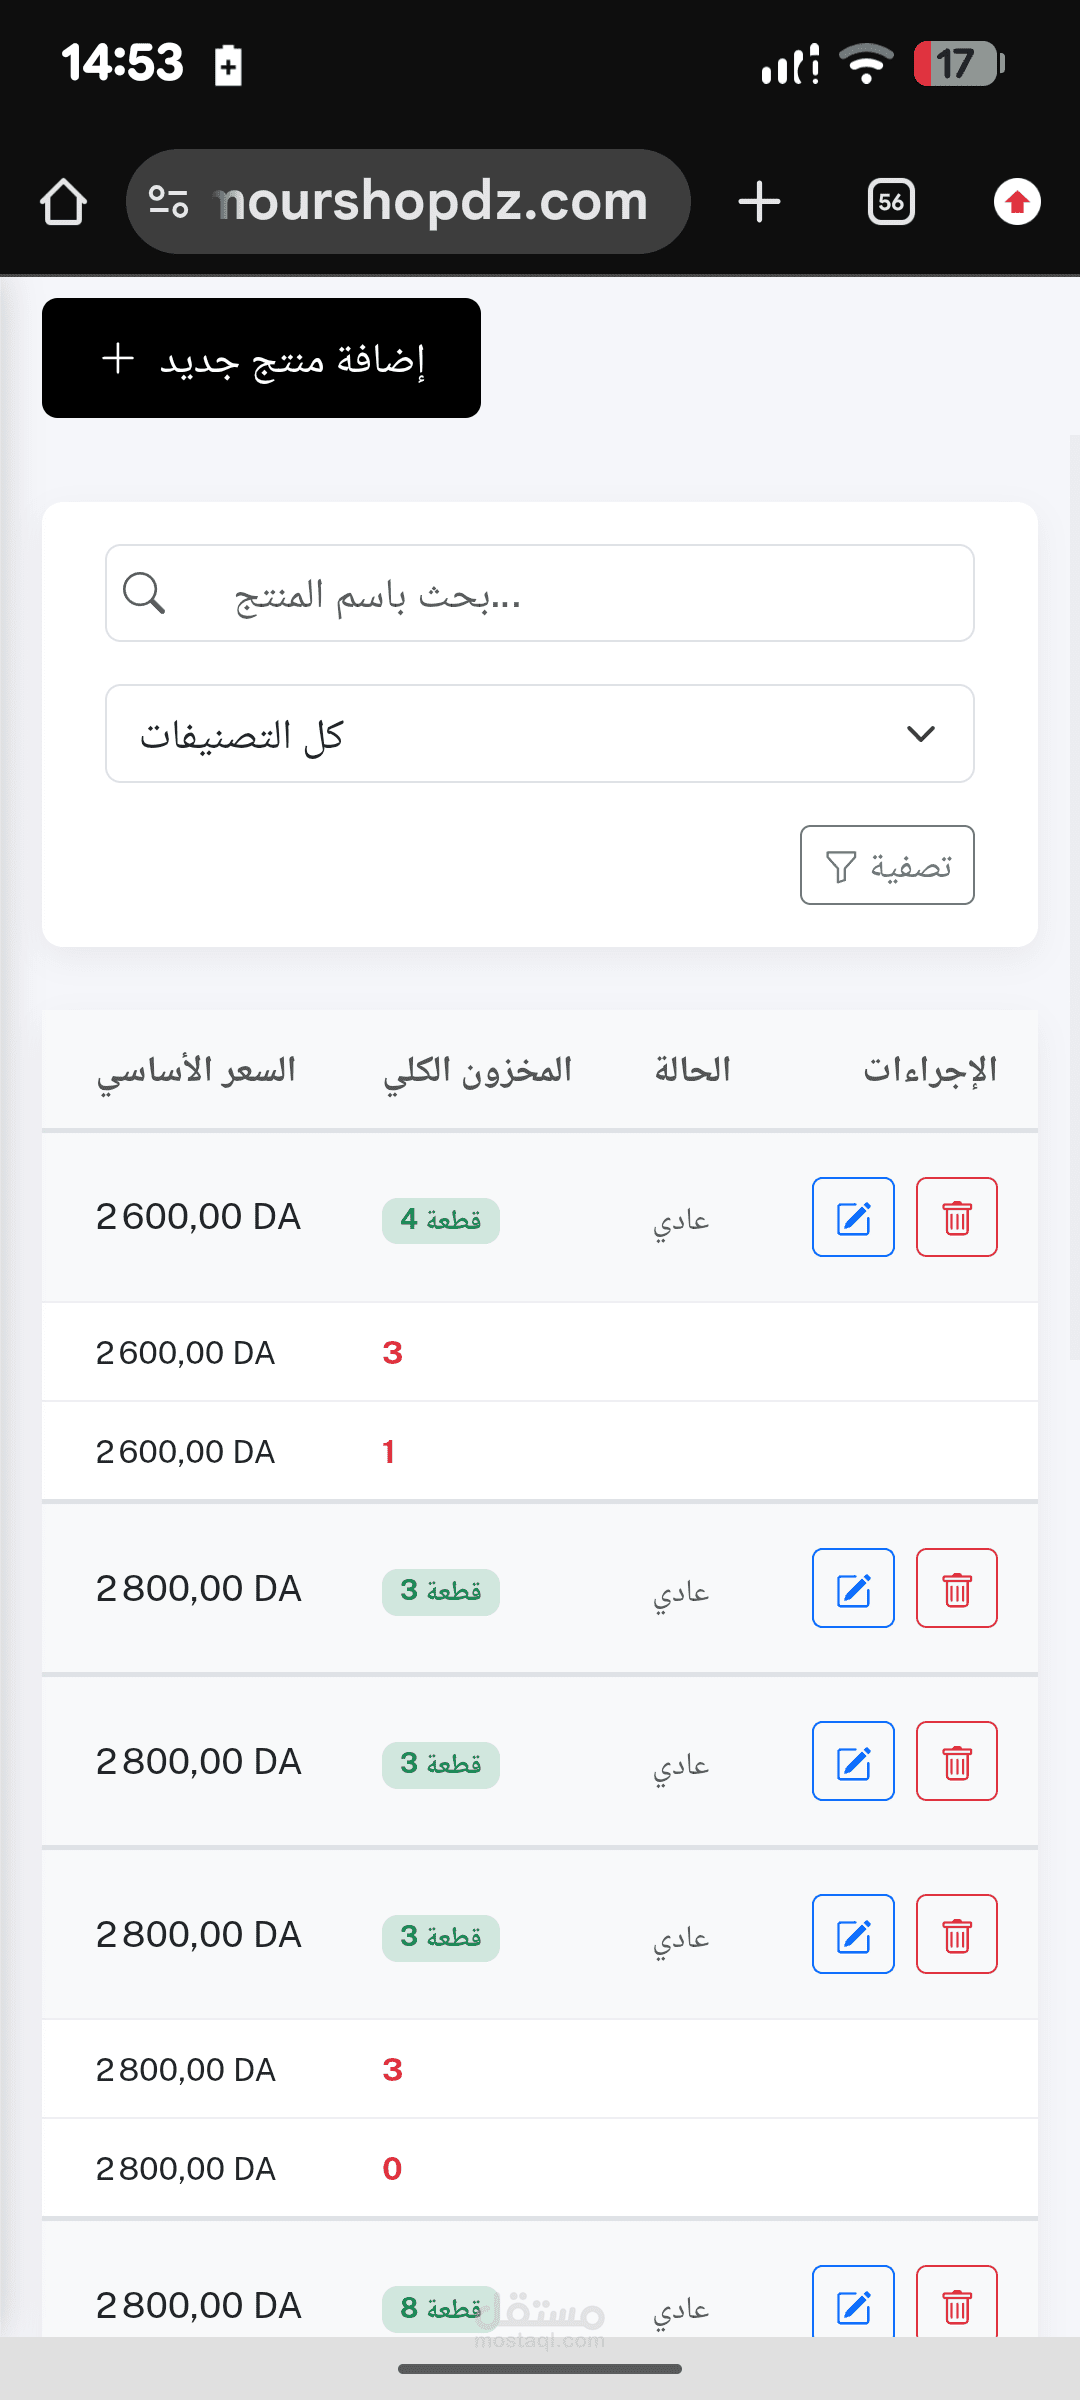Tap the red update arrow icon
Screen dimensions: 1080x2400
point(1017,202)
